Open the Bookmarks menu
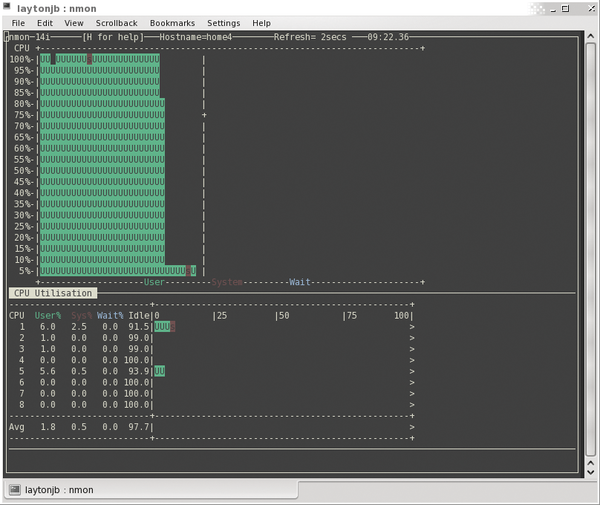 172,23
